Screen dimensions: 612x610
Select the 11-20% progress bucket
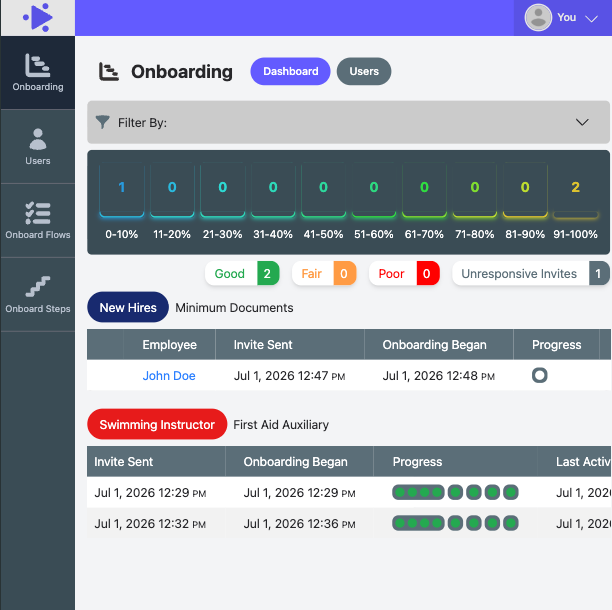[172, 202]
